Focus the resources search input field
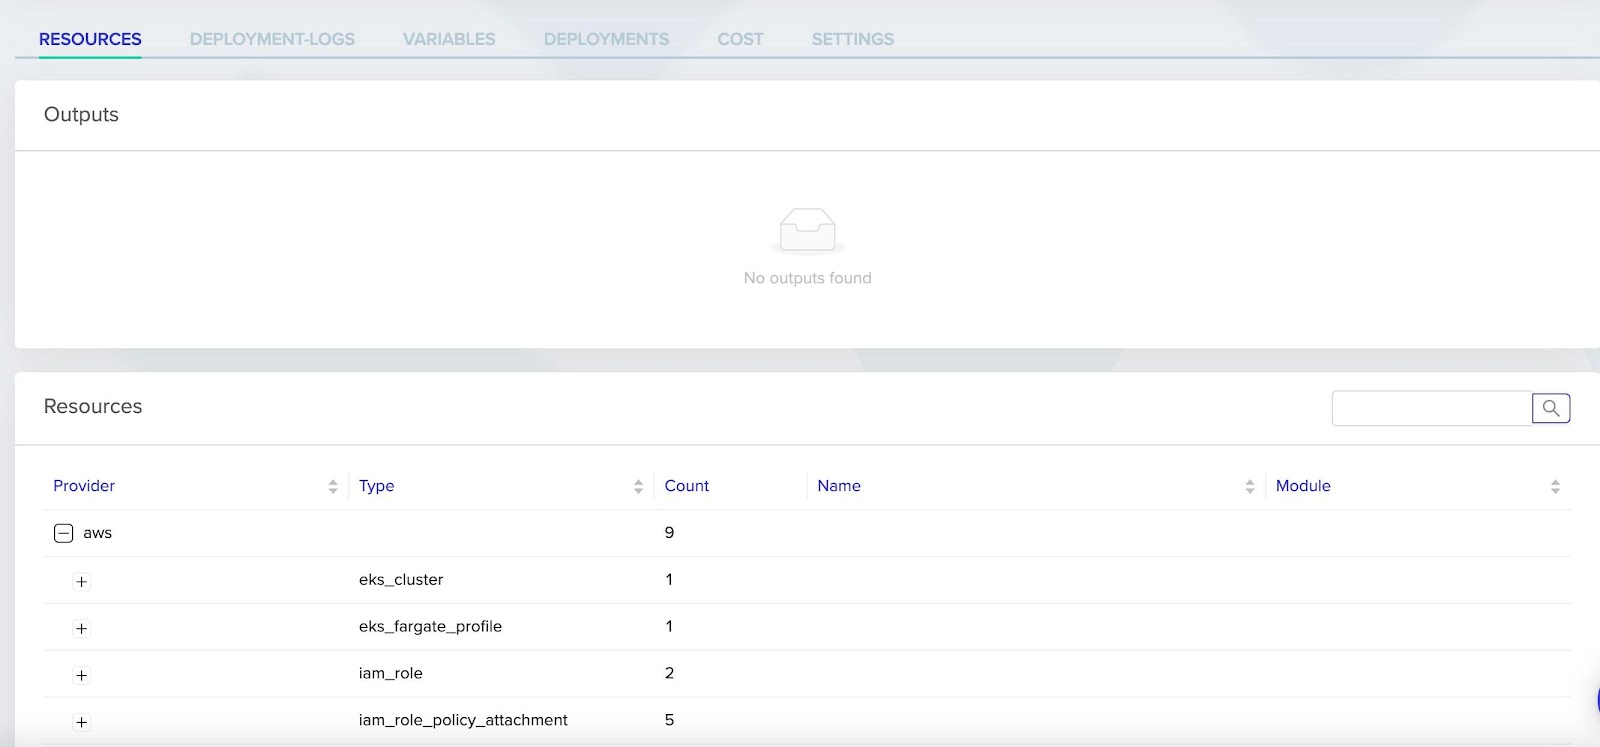 [1432, 408]
